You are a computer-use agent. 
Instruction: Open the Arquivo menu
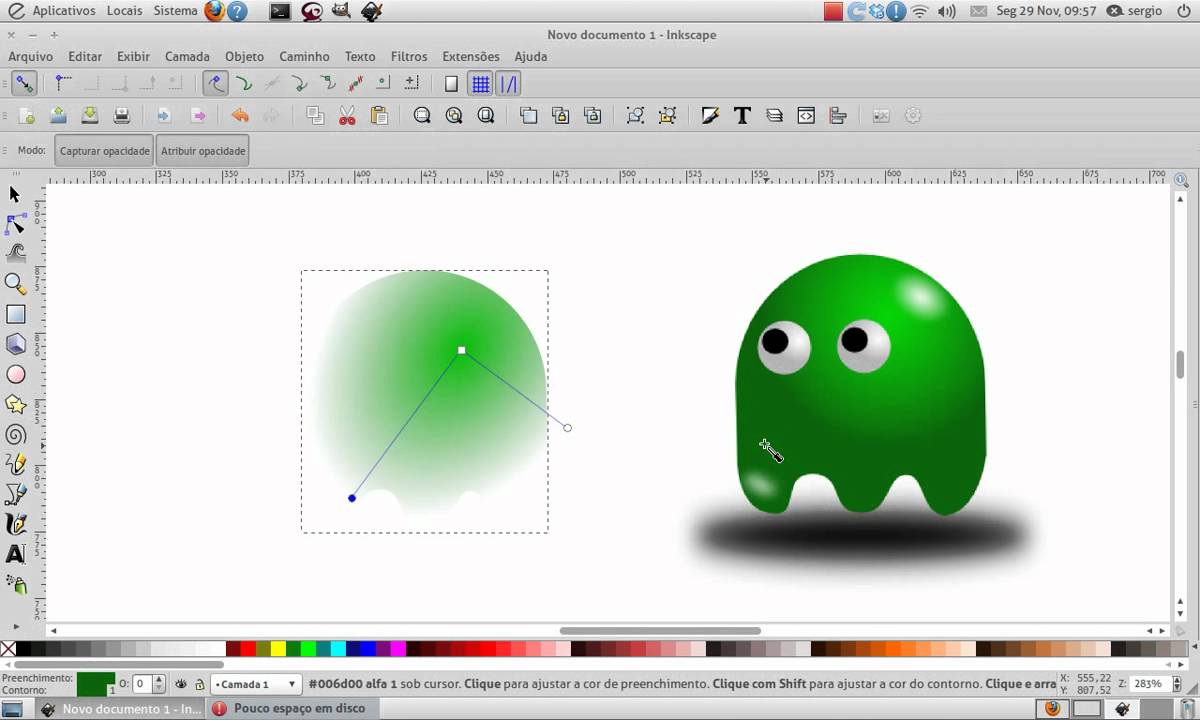click(31, 57)
